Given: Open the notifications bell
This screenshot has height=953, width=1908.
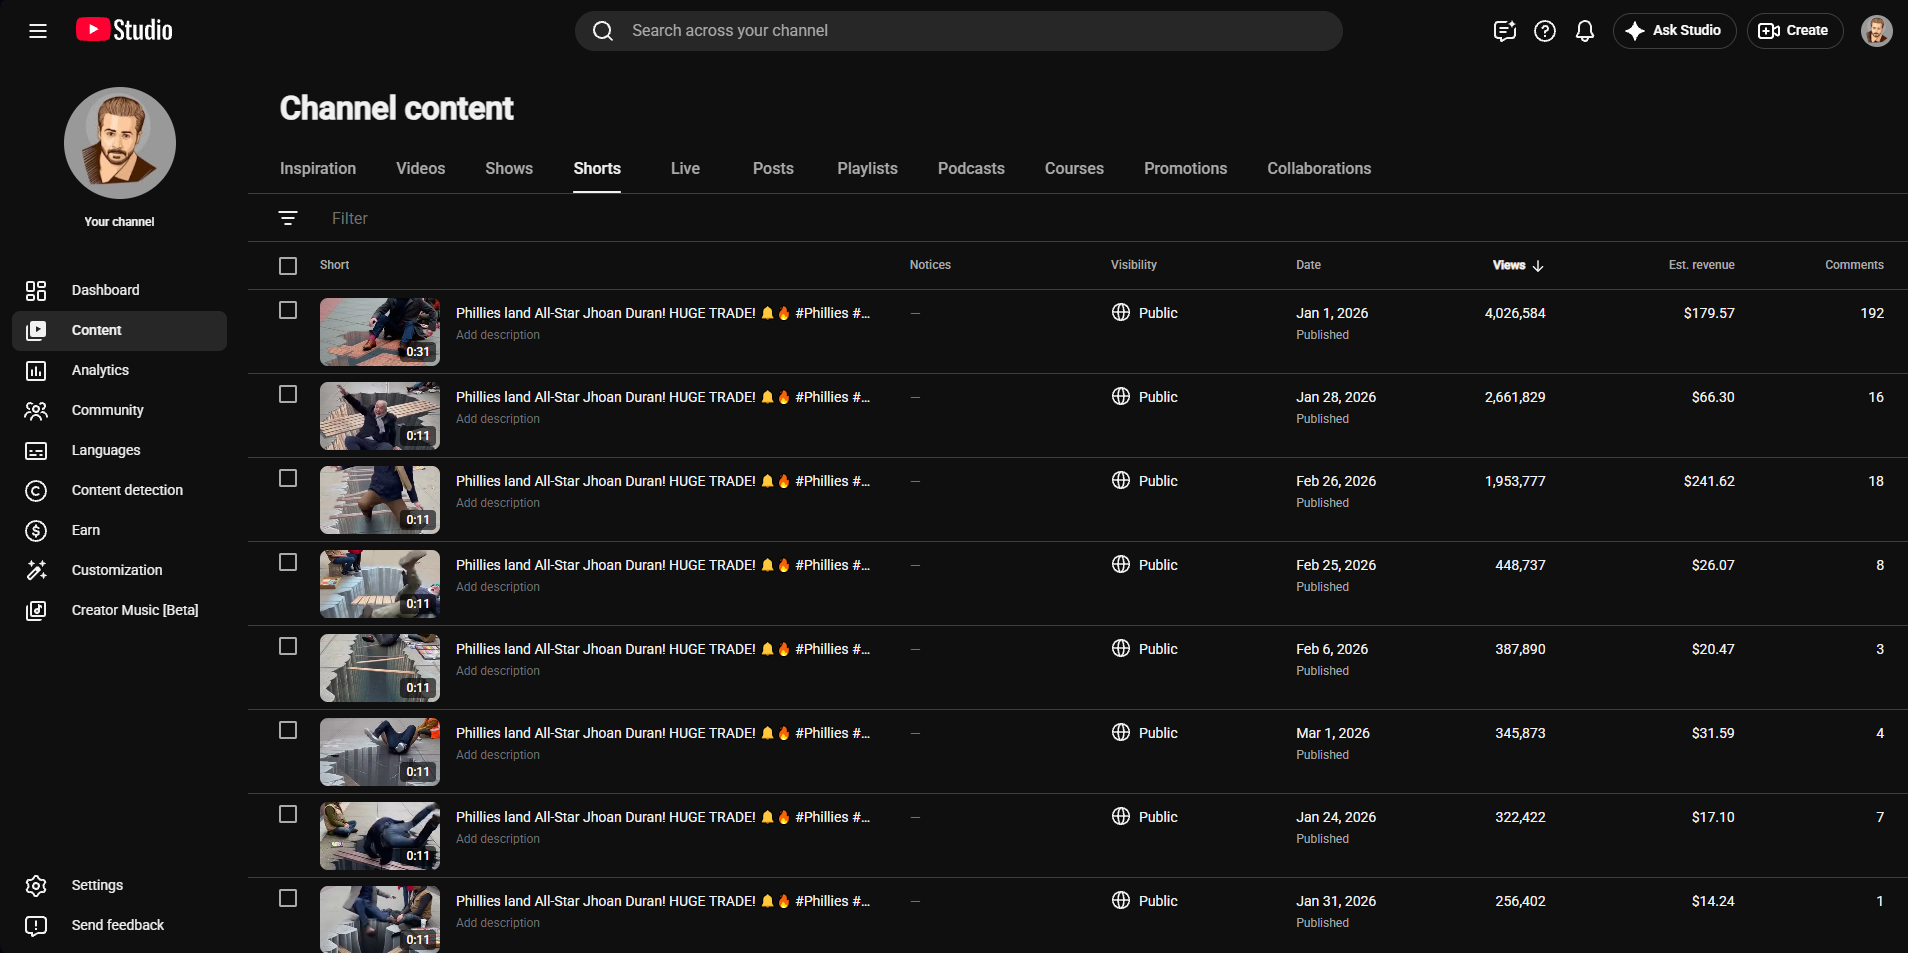Looking at the screenshot, I should point(1585,31).
